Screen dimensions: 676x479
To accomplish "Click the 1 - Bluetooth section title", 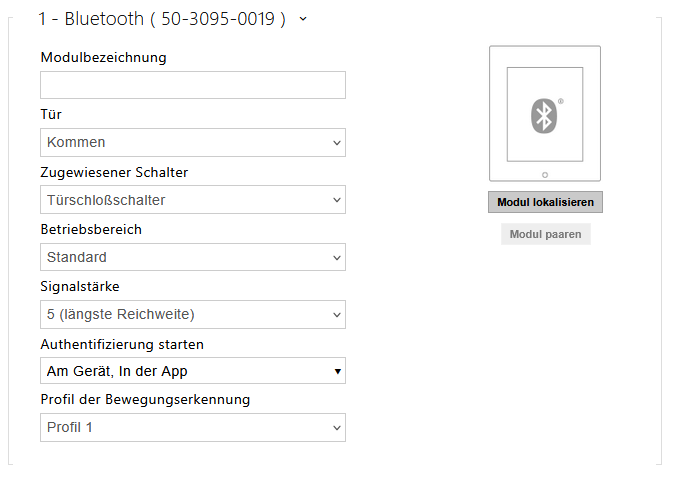I will point(161,19).
